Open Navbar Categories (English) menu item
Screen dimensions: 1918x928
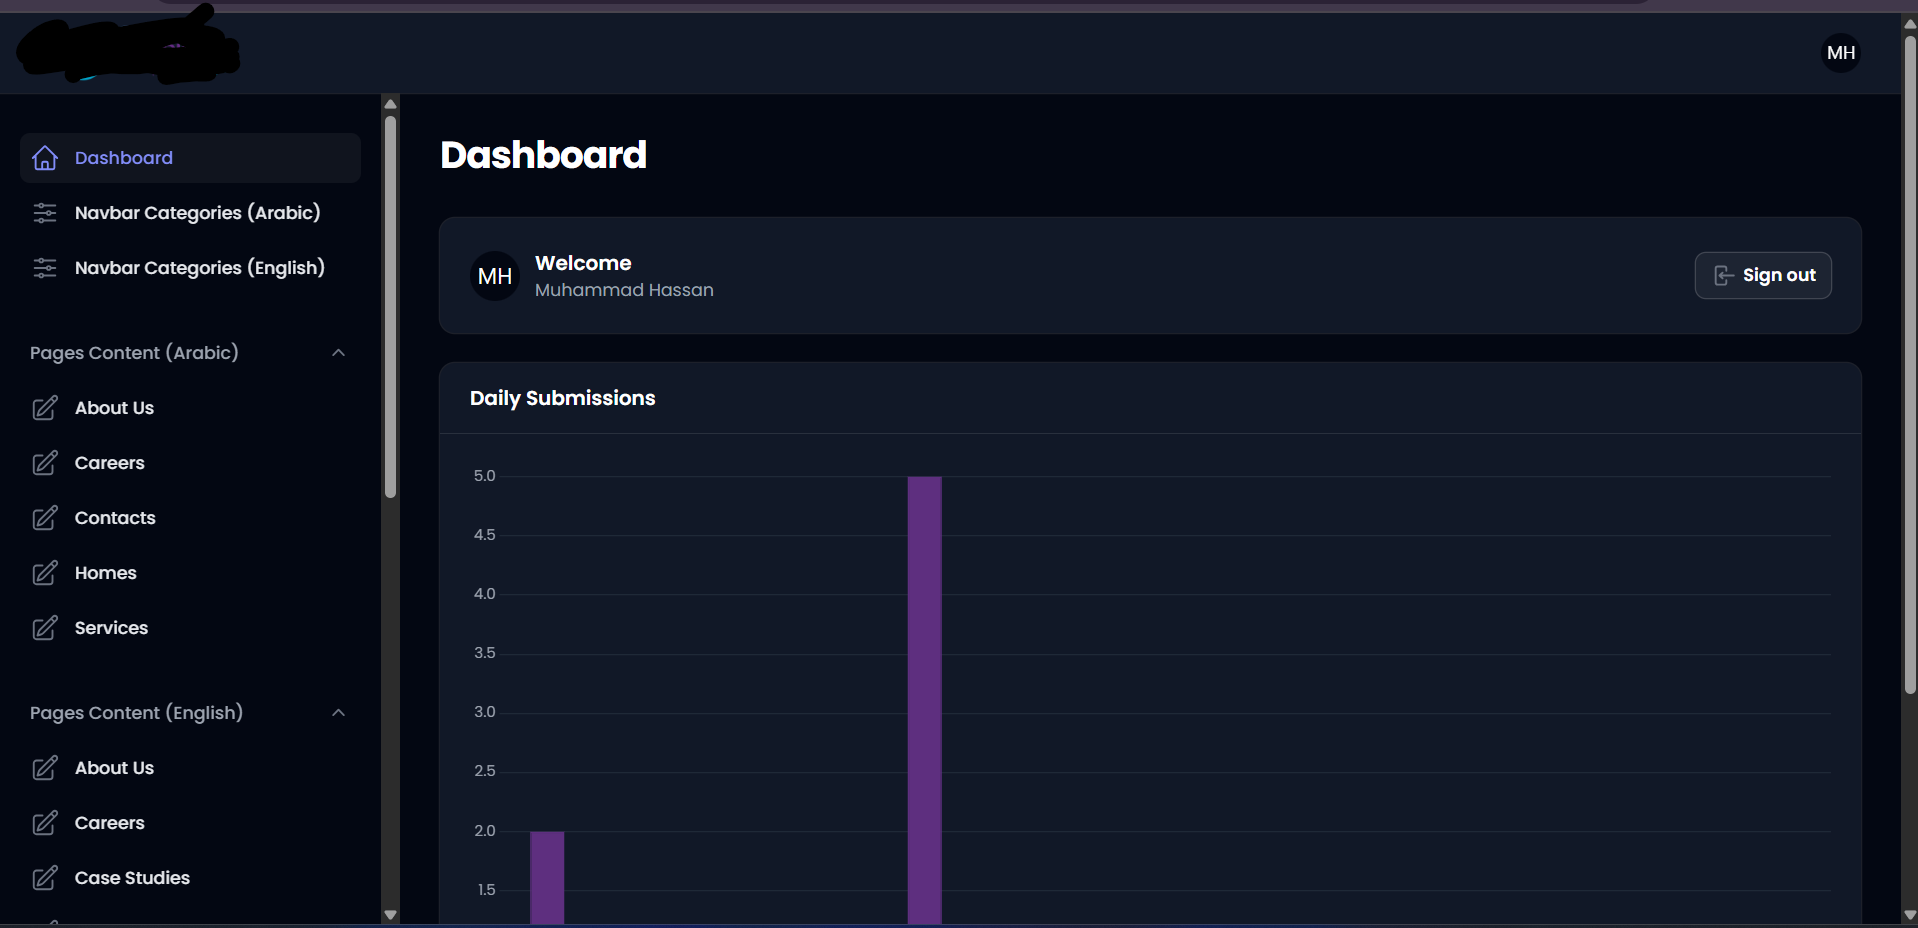click(x=199, y=268)
